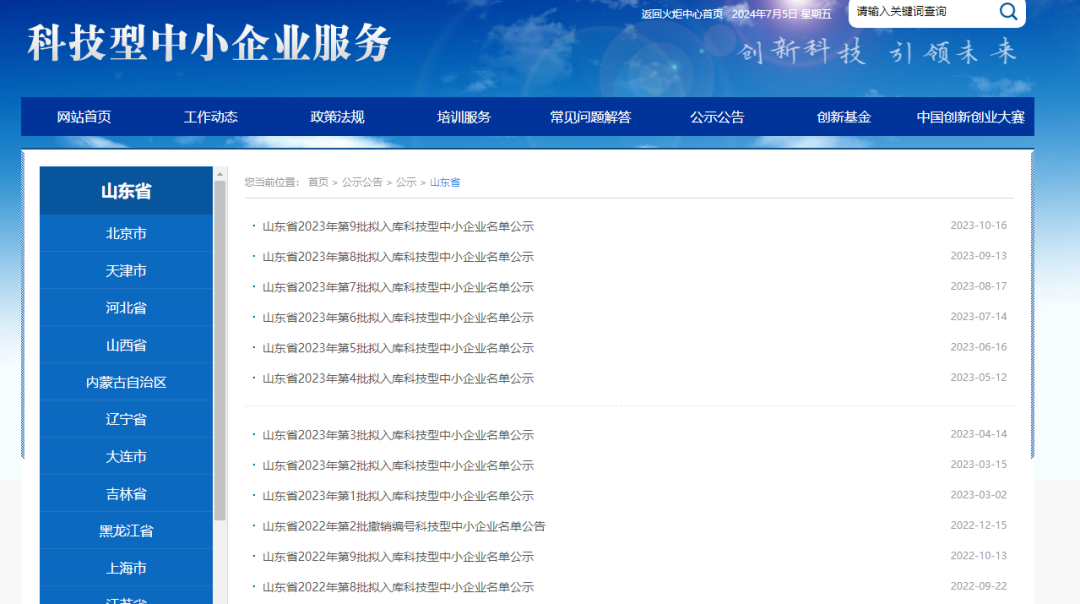Open 中国创新创业大赛 navigation item
The height and width of the screenshot is (604, 1080).
970,117
